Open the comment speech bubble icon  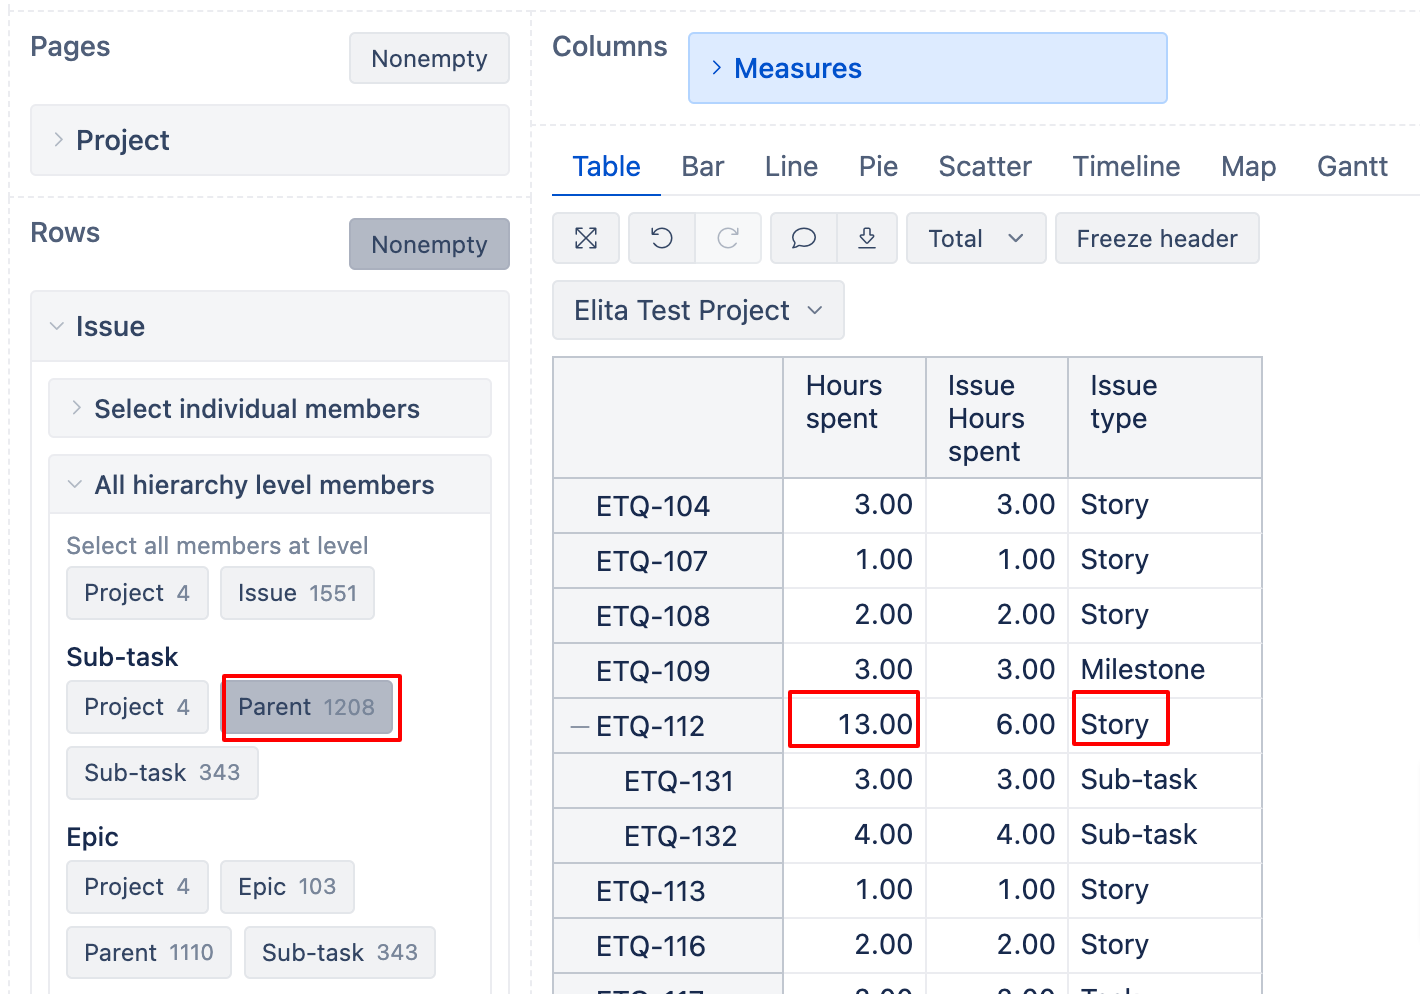coord(804,238)
